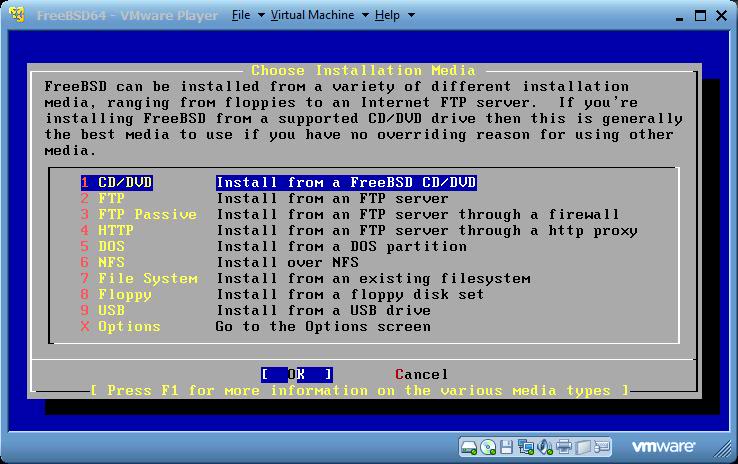Close the VMware Player window
The height and width of the screenshot is (464, 738).
pyautogui.click(x=721, y=16)
